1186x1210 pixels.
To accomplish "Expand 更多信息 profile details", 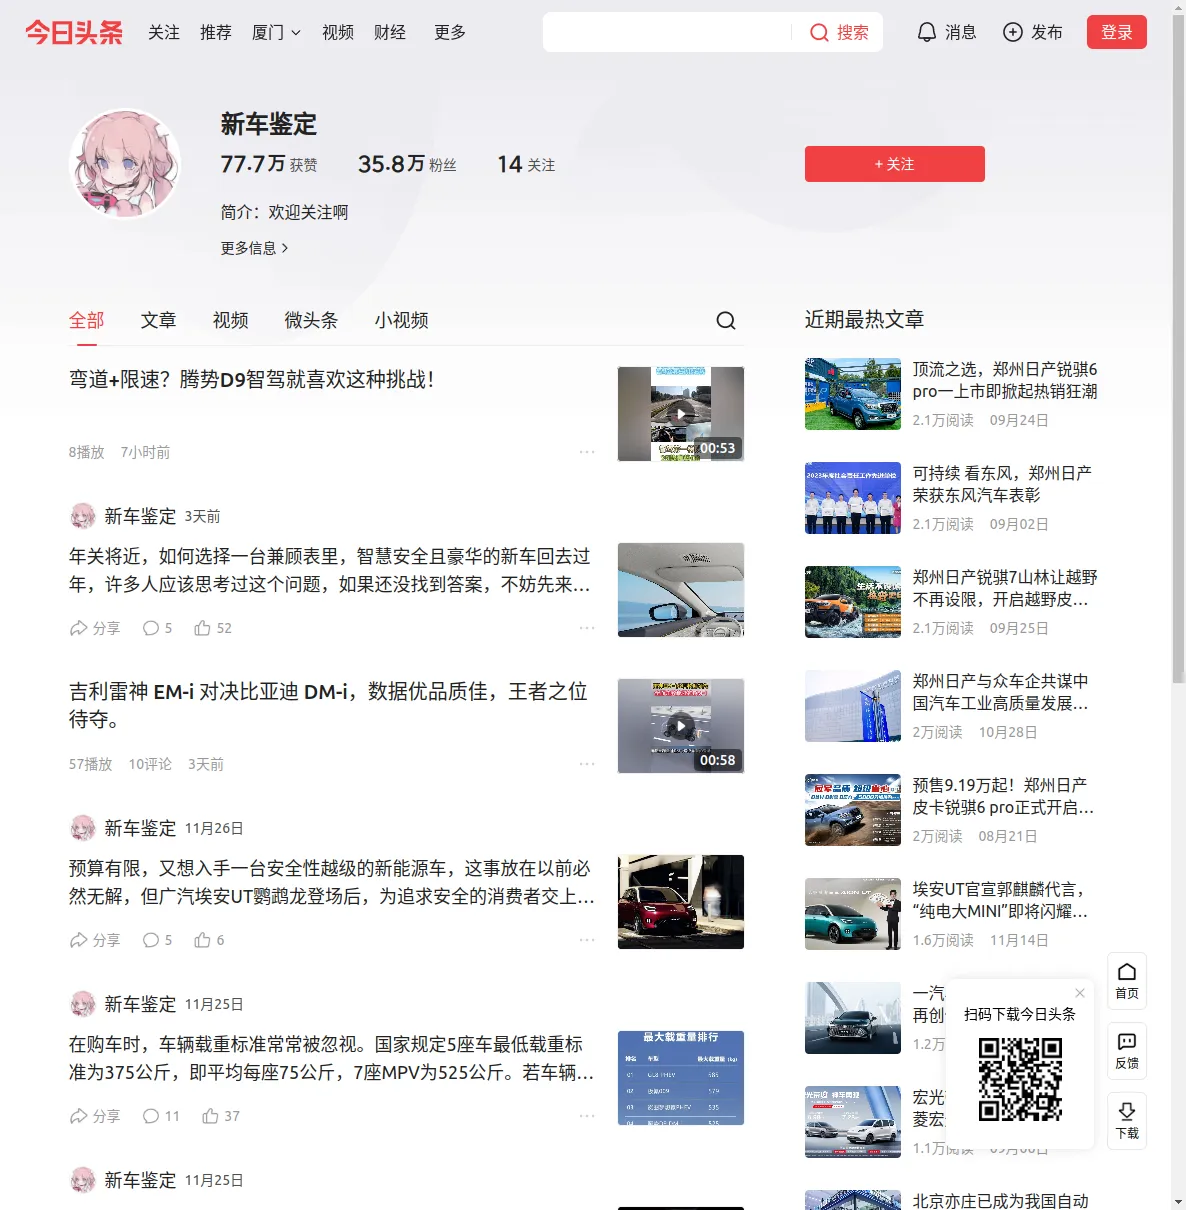I will [255, 248].
